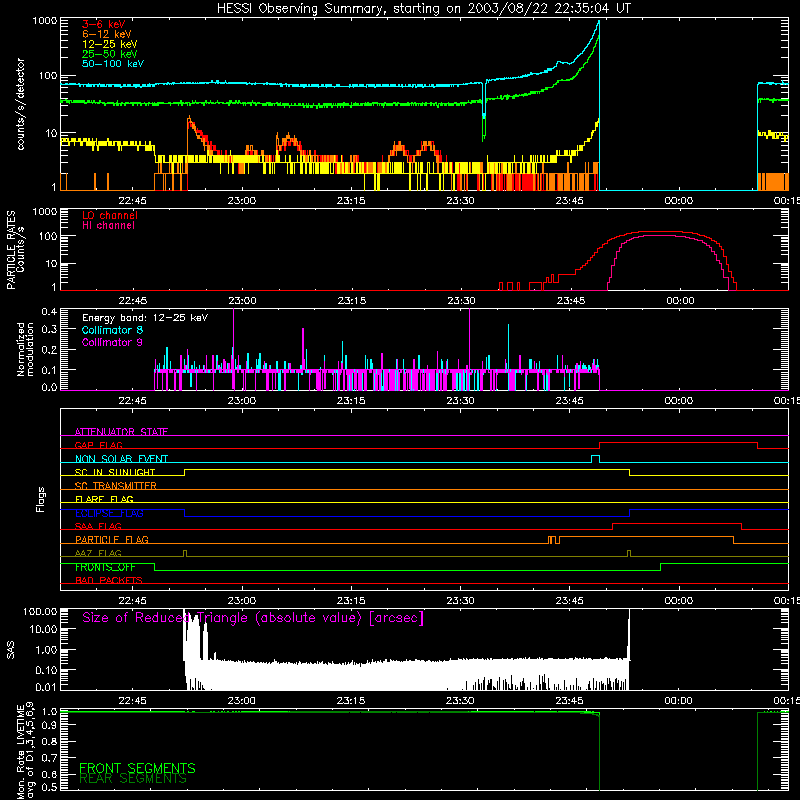Click the FLARE FLAG label

click(104, 499)
